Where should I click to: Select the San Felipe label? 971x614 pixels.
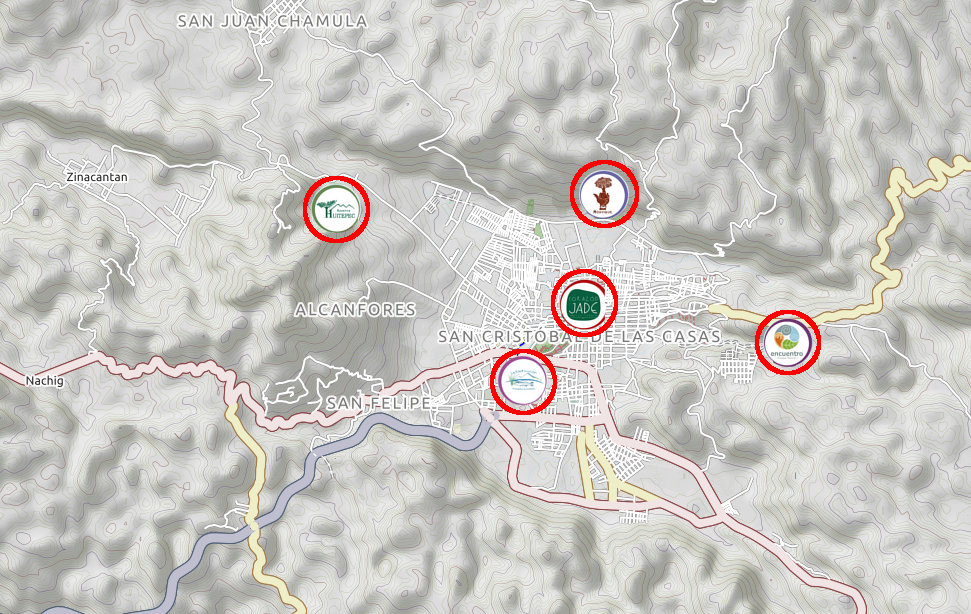click(x=378, y=402)
